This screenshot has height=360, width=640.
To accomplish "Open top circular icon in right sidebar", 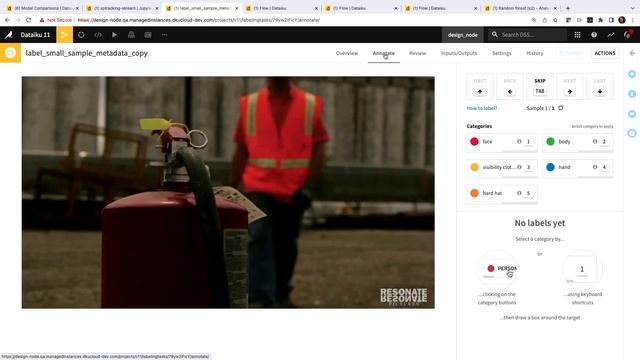I will pos(632,74).
